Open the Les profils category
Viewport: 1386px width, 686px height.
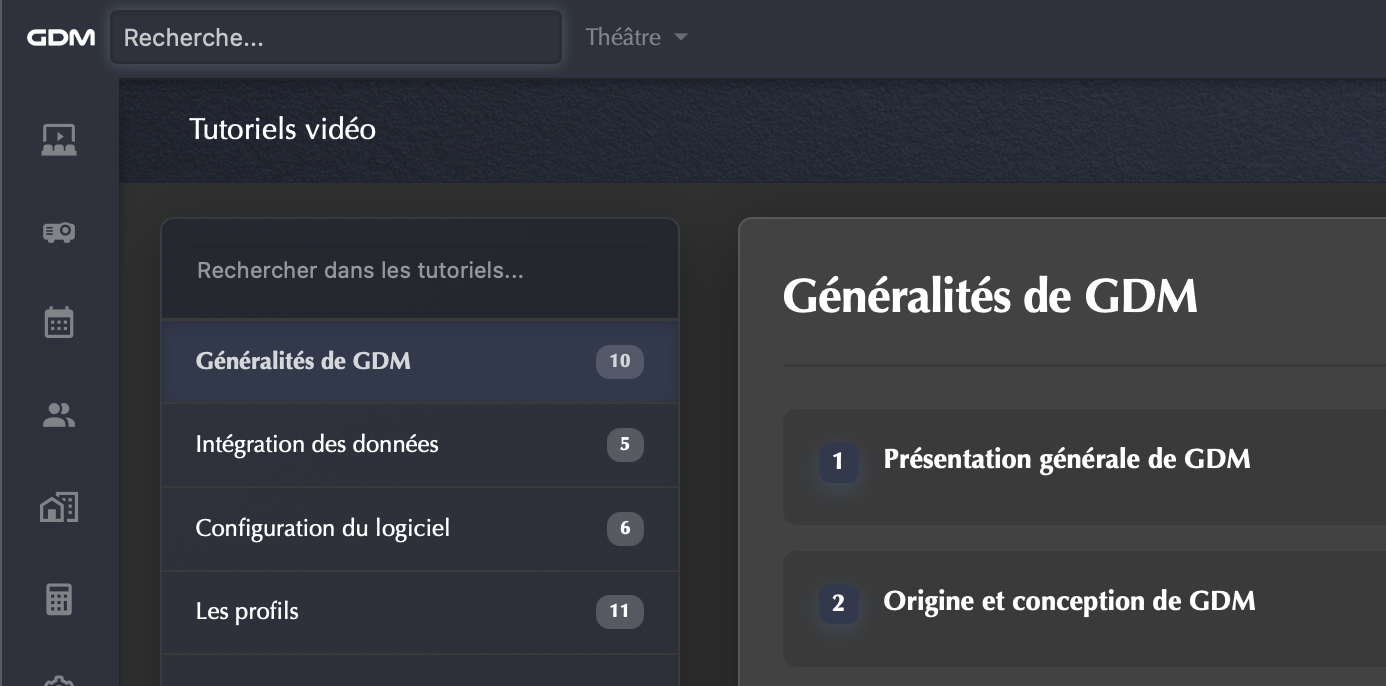247,611
